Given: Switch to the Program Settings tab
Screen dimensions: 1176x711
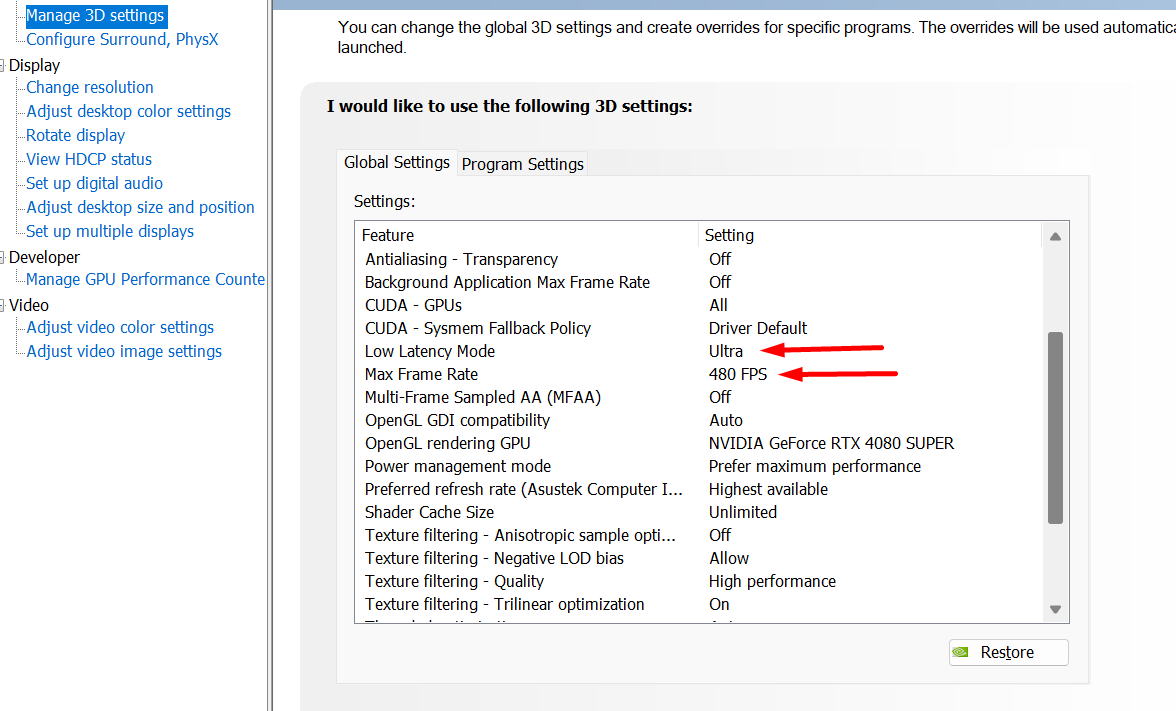Looking at the screenshot, I should click(x=523, y=164).
